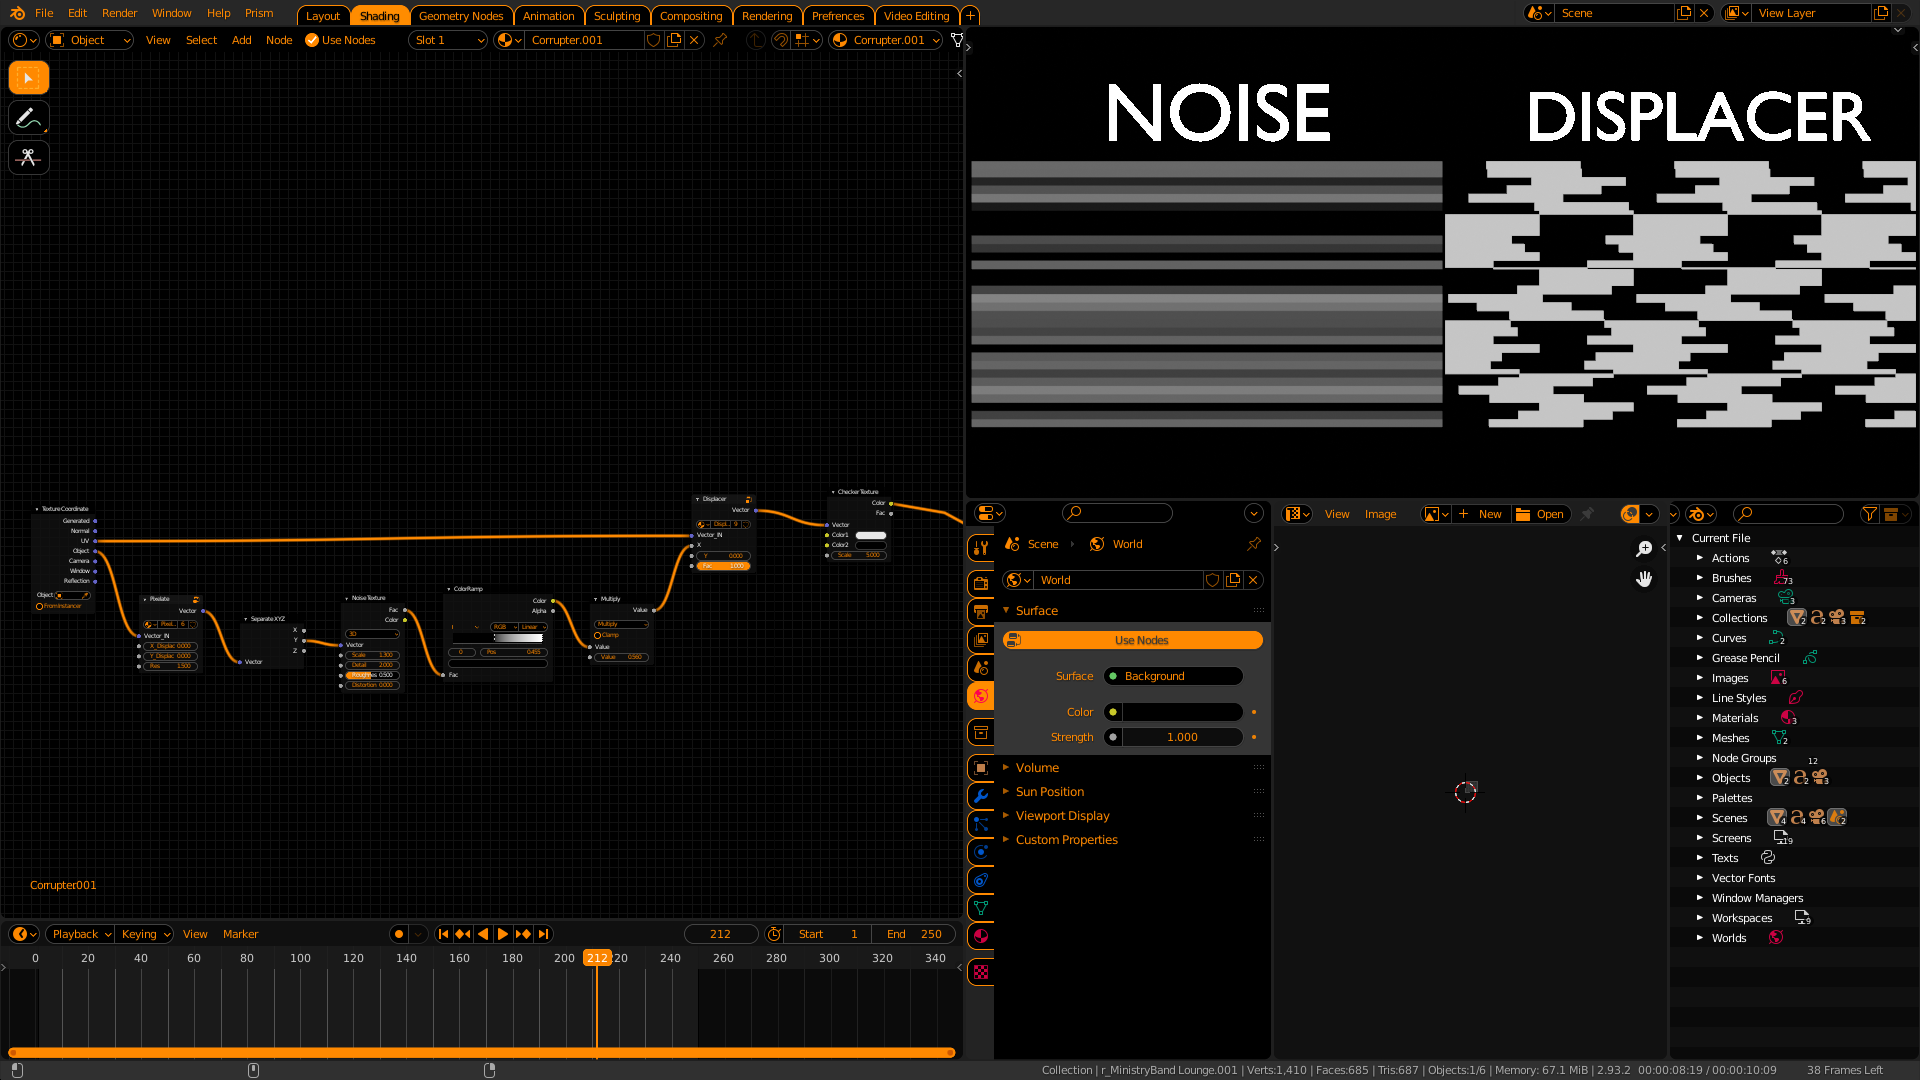Select the Links Cut tool icon
The image size is (1920, 1080).
28,158
